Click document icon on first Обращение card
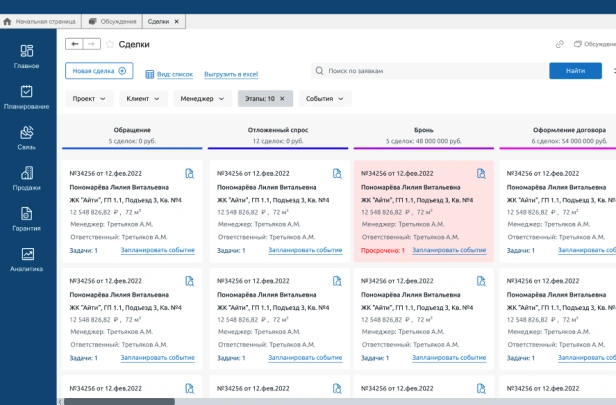 click(x=189, y=174)
